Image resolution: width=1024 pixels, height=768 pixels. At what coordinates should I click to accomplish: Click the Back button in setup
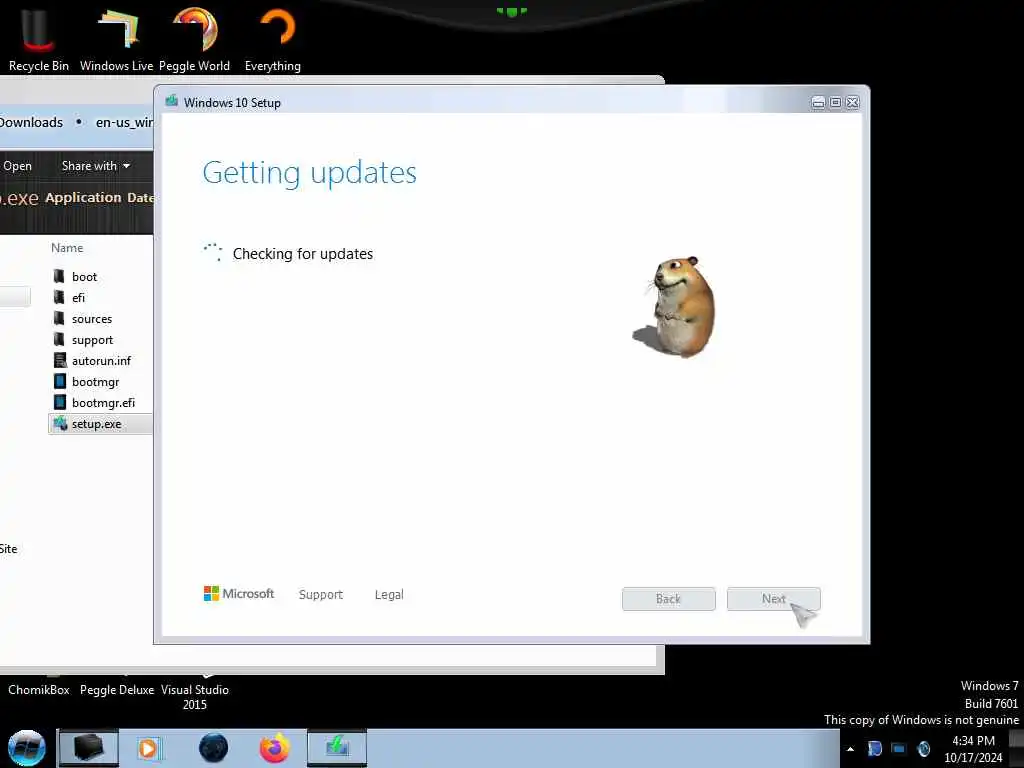click(669, 599)
